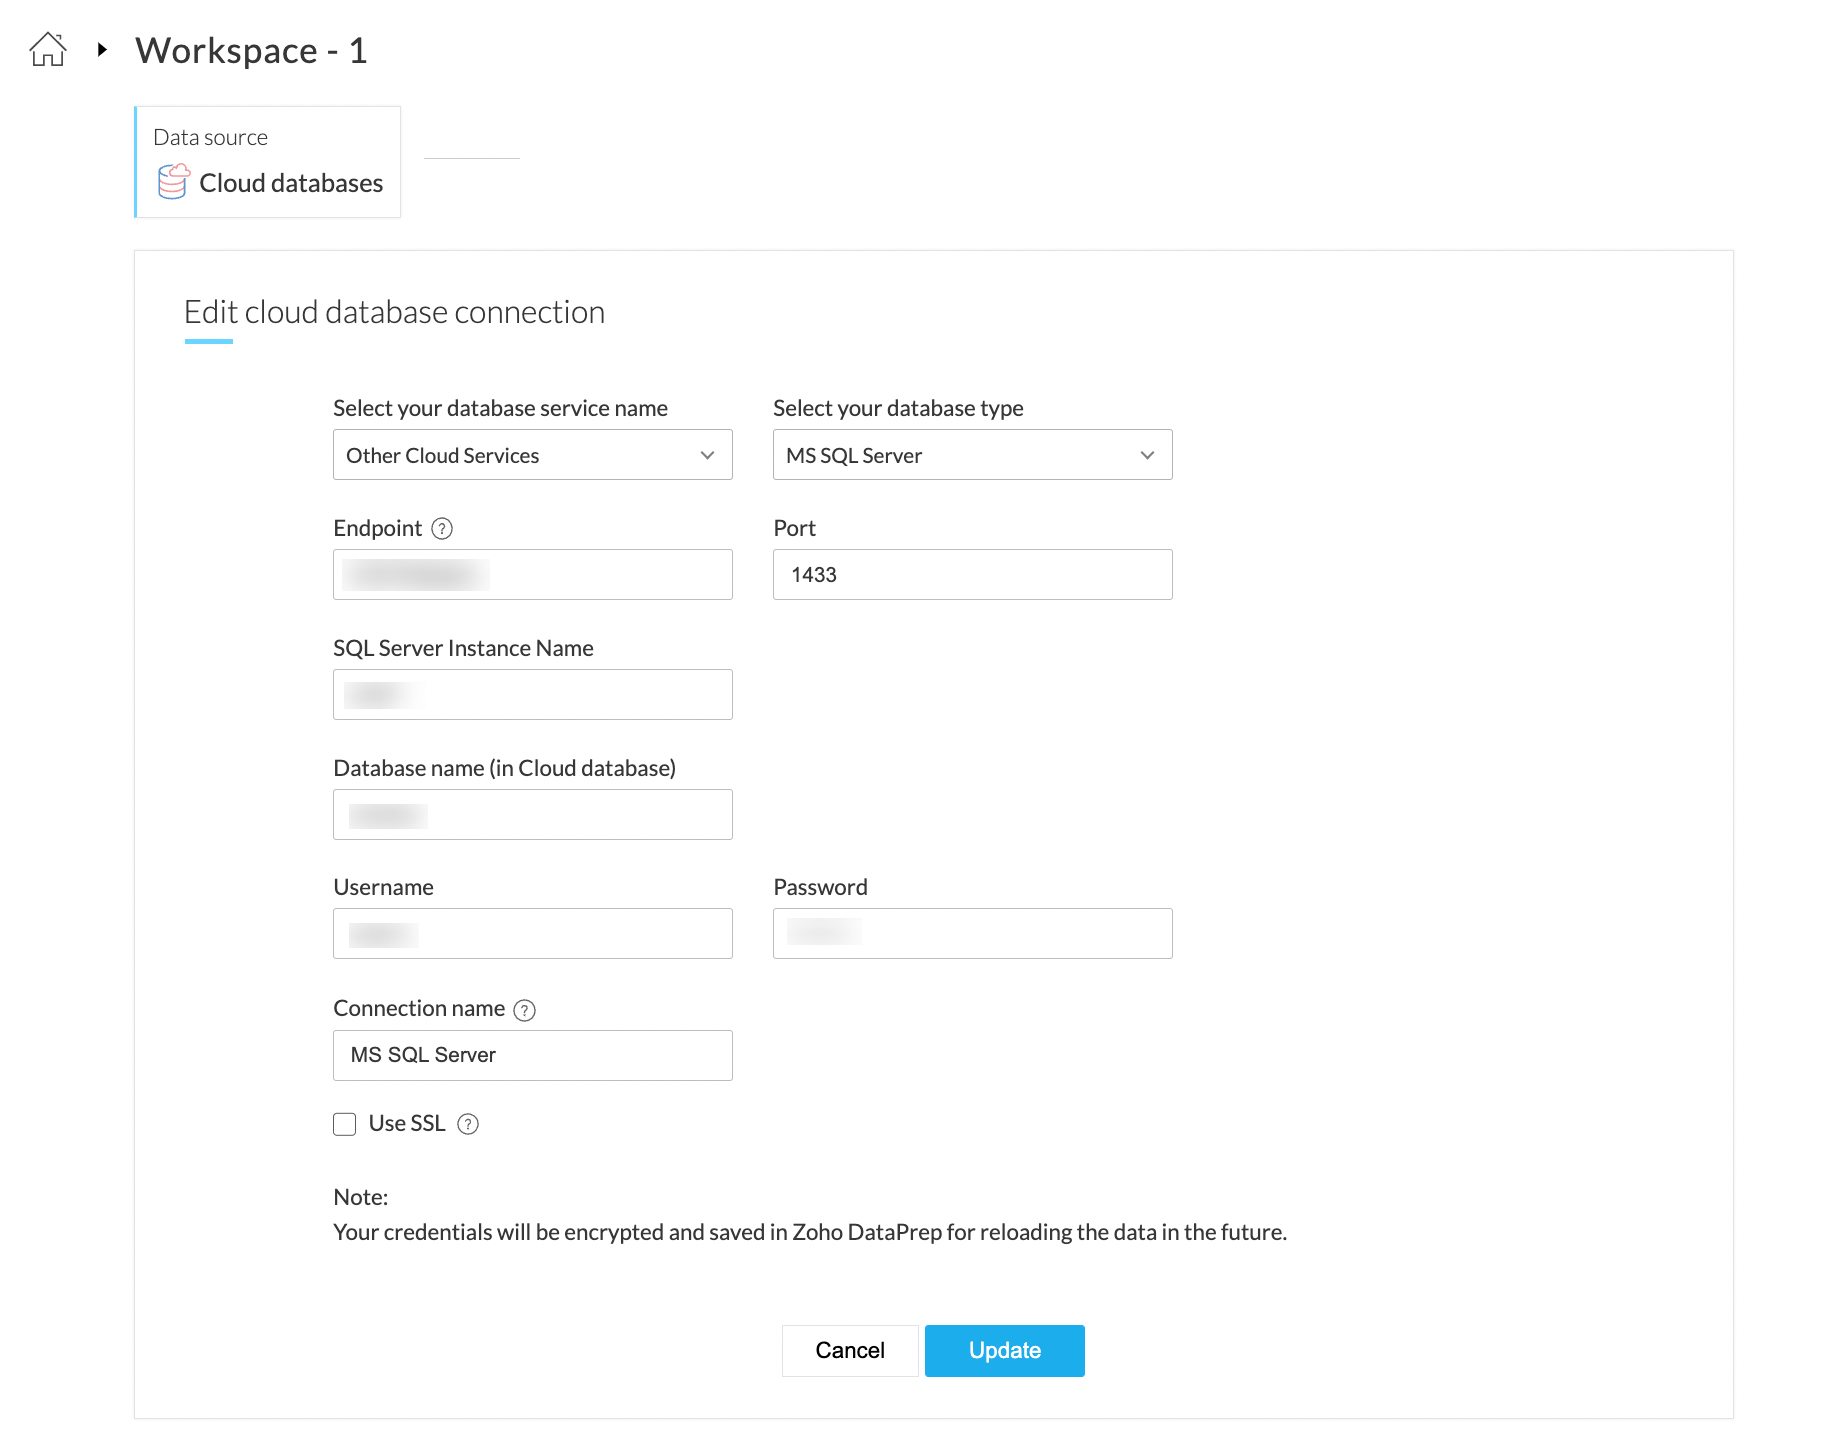Click the breadcrumb arrow next to Workspace

(102, 49)
